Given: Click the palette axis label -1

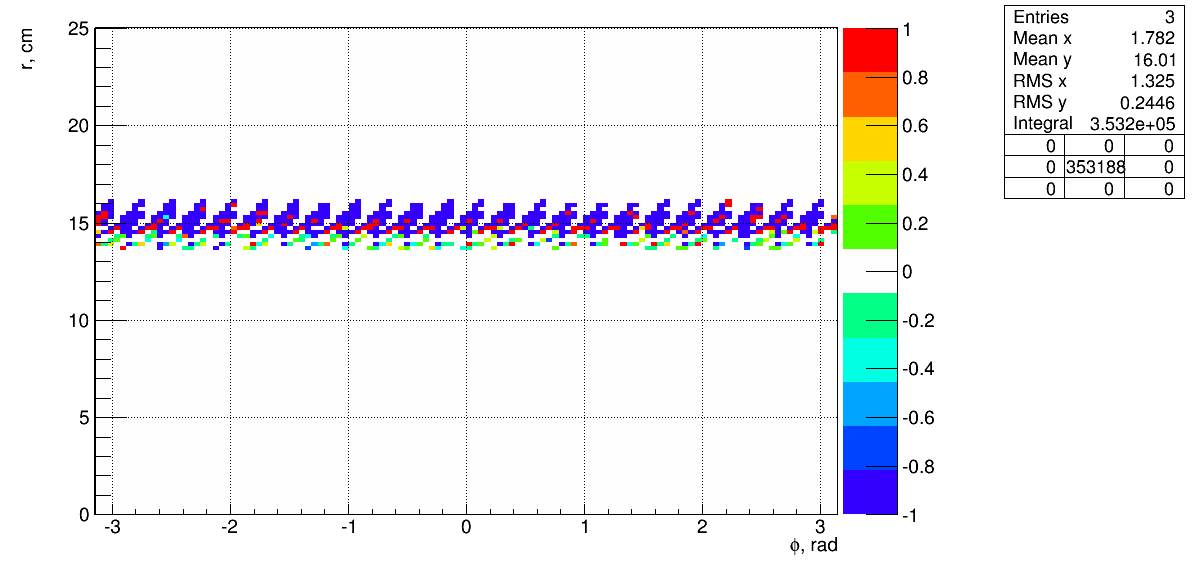Looking at the screenshot, I should point(911,515).
